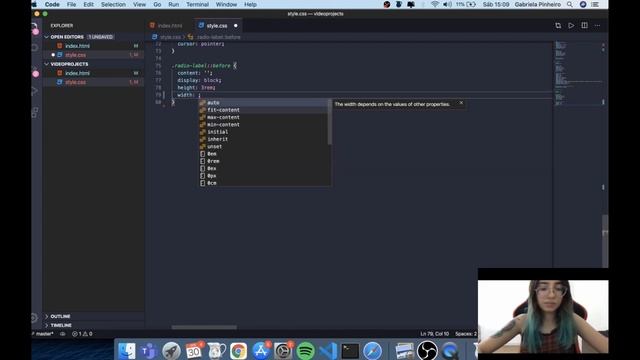
Task: Collapse the VIDEOPROJECTS folder section
Action: (x=47, y=64)
